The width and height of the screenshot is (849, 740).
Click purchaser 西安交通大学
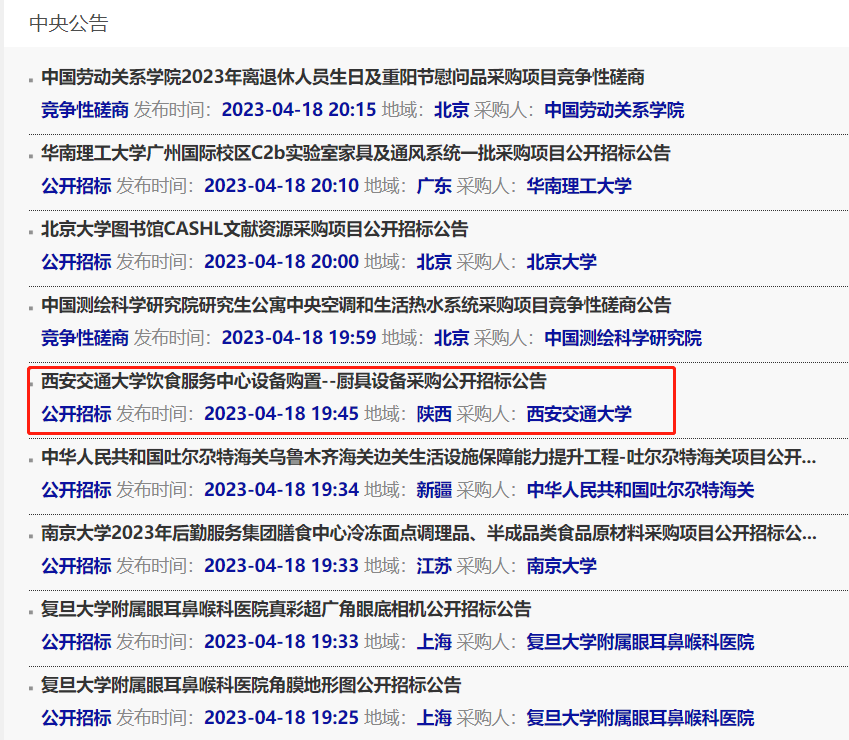[579, 414]
